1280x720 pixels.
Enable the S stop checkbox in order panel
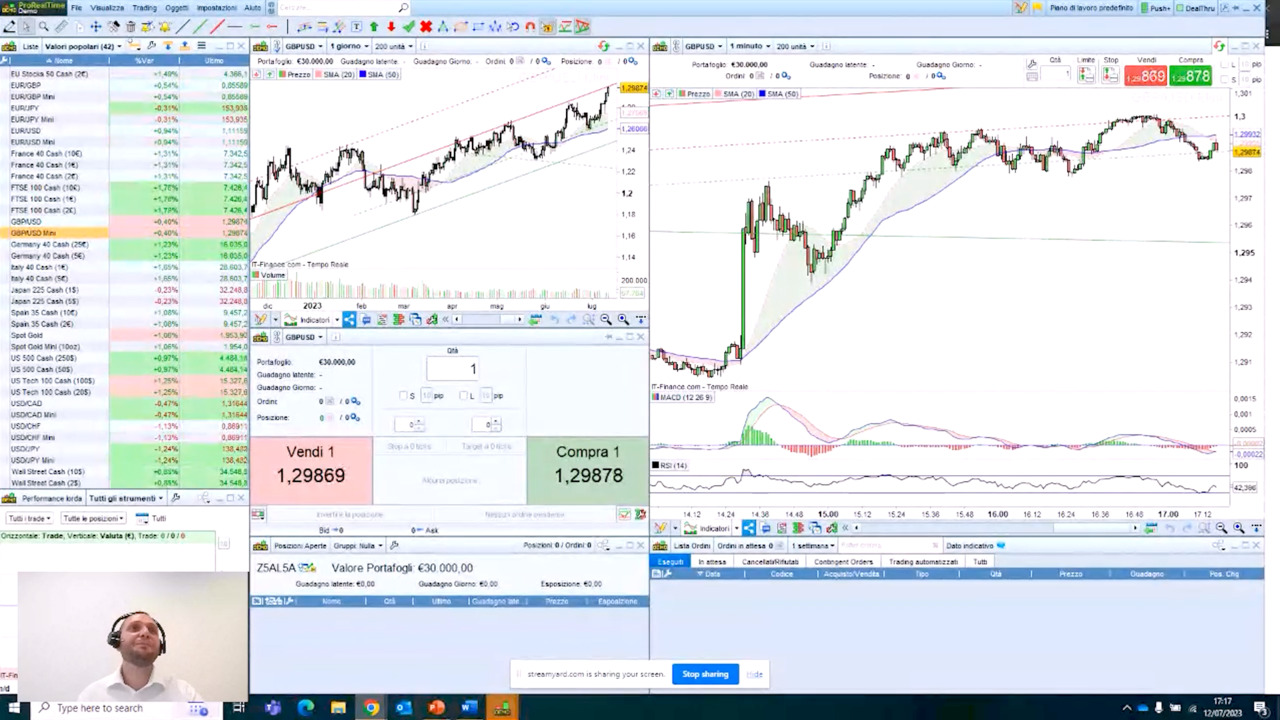coord(404,396)
